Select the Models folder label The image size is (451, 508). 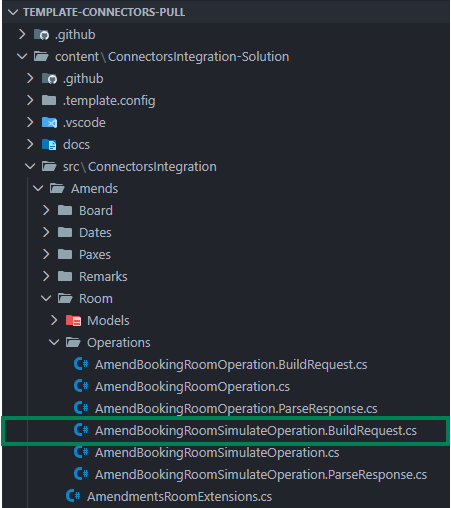[108, 321]
